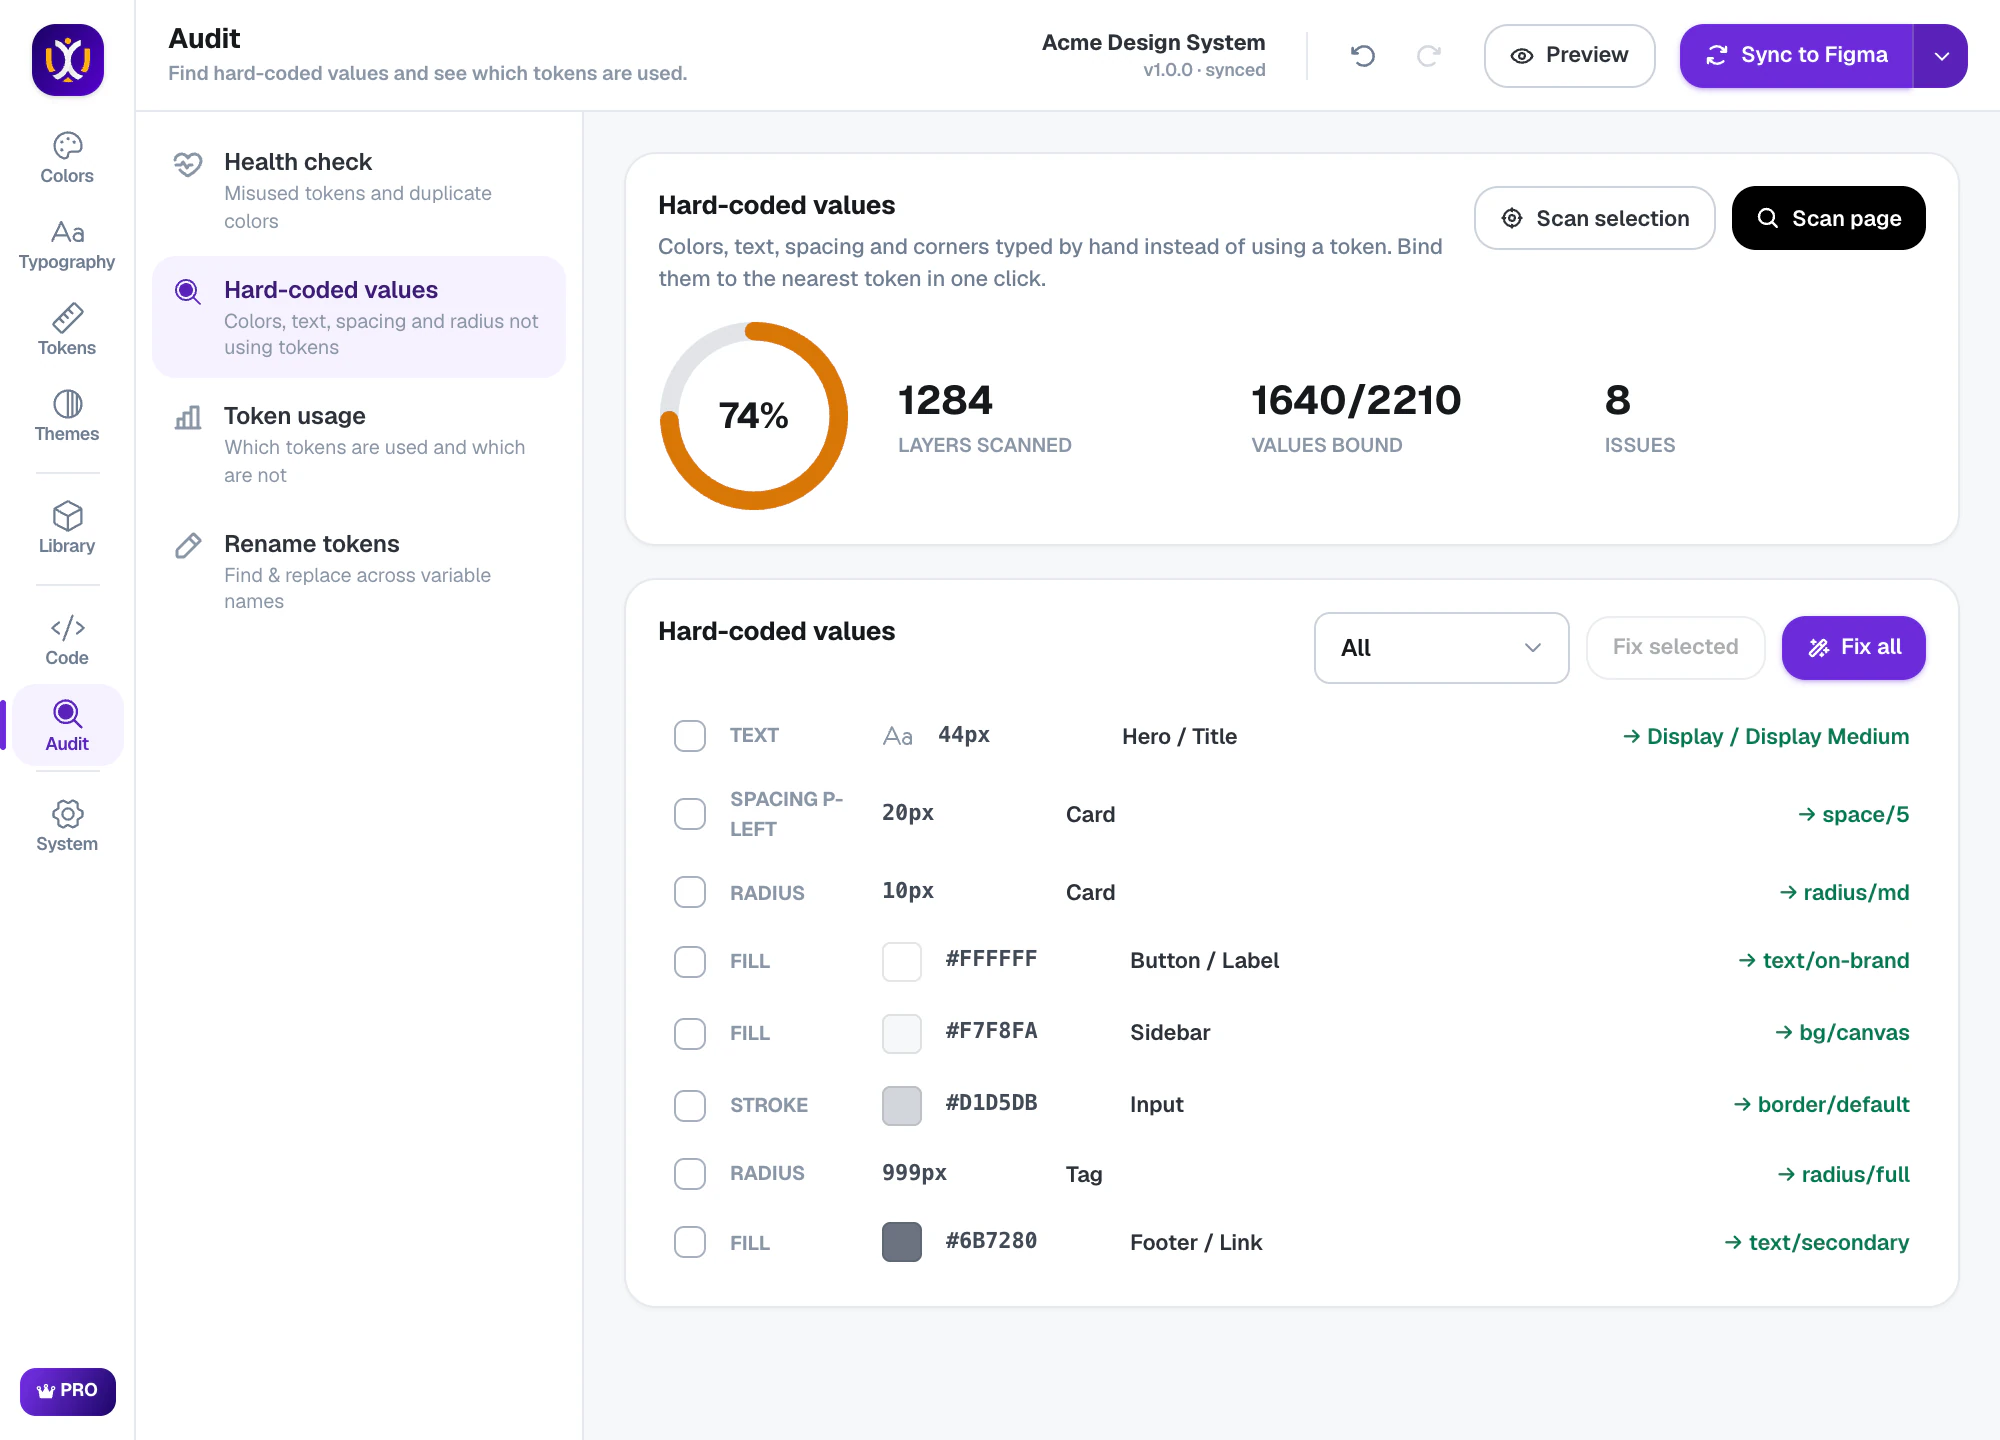Click the Fix all button

[1853, 648]
